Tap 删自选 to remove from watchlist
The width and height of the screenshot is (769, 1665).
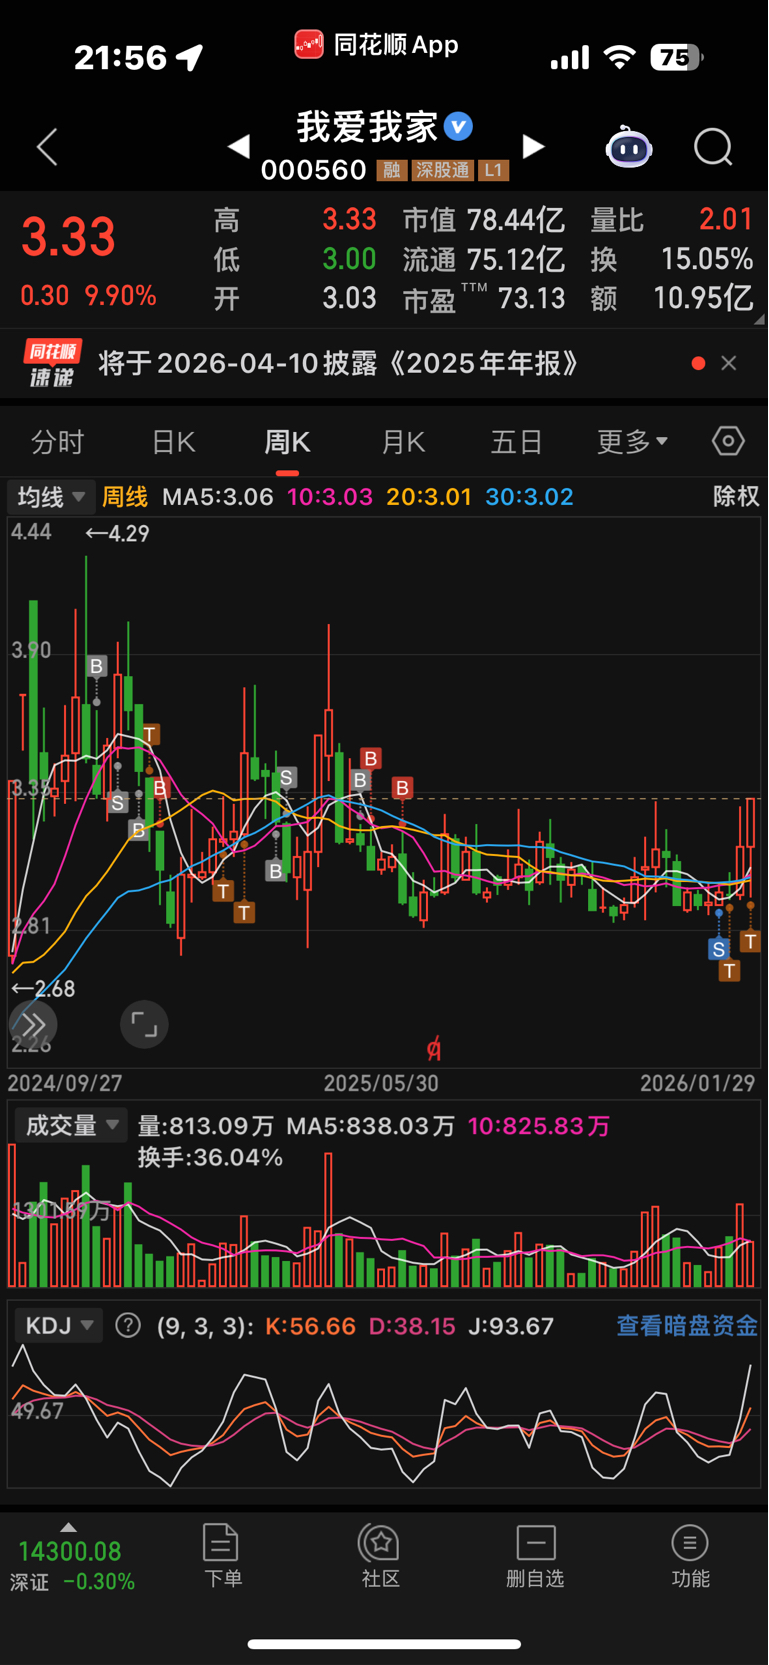coord(535,1555)
